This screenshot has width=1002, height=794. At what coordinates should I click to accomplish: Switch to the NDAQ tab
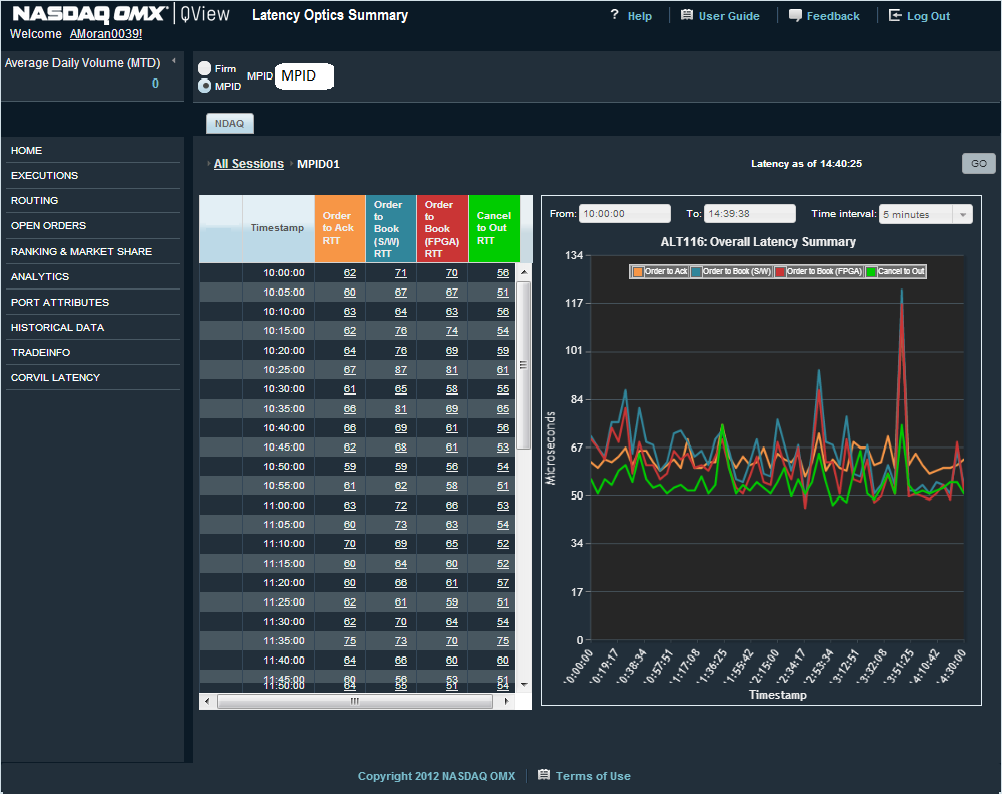(x=229, y=123)
